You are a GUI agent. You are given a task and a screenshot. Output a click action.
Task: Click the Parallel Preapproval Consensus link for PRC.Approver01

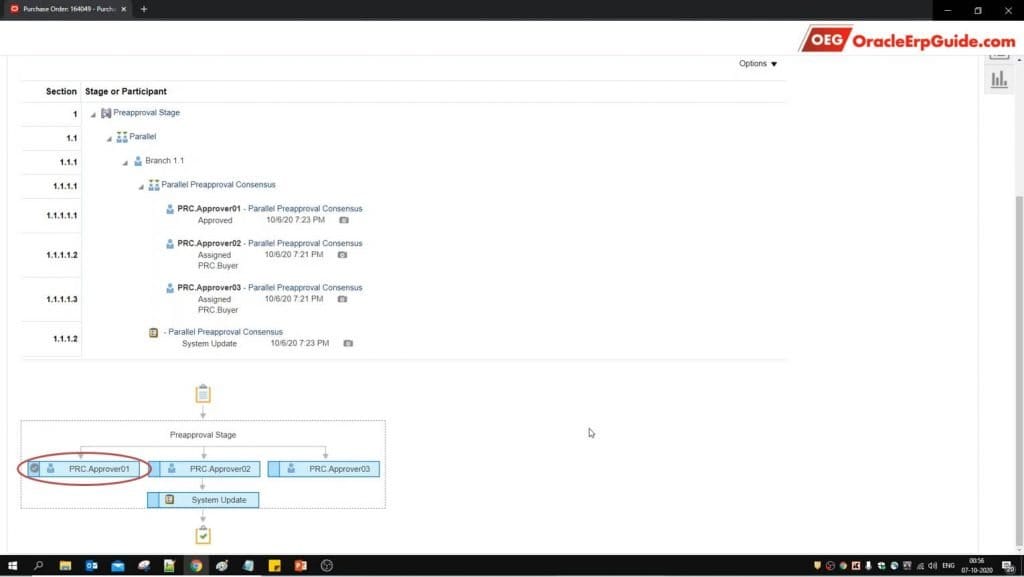click(305, 209)
